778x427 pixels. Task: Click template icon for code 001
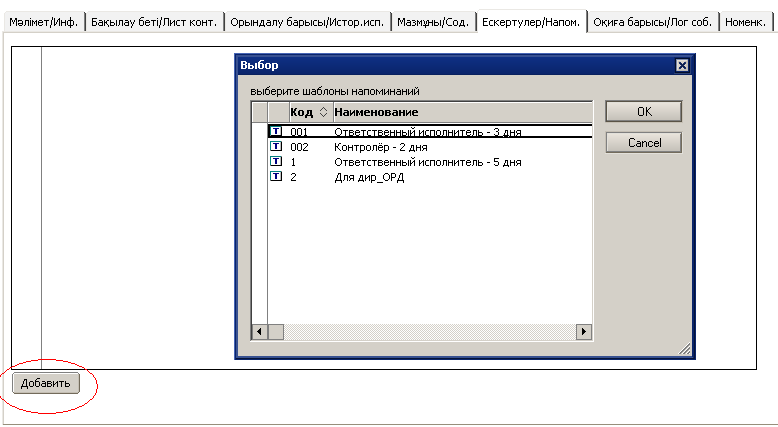tap(276, 131)
